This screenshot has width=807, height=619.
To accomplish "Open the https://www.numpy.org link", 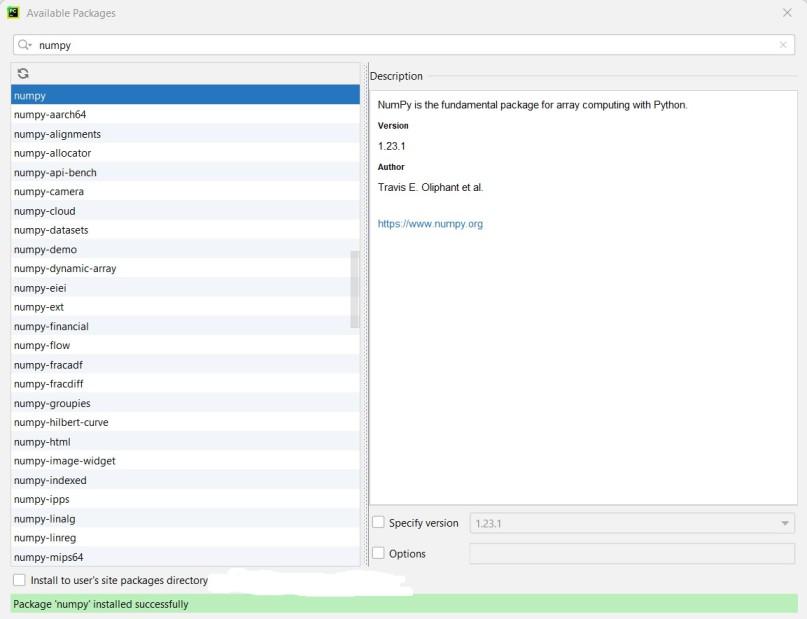I will coord(430,224).
